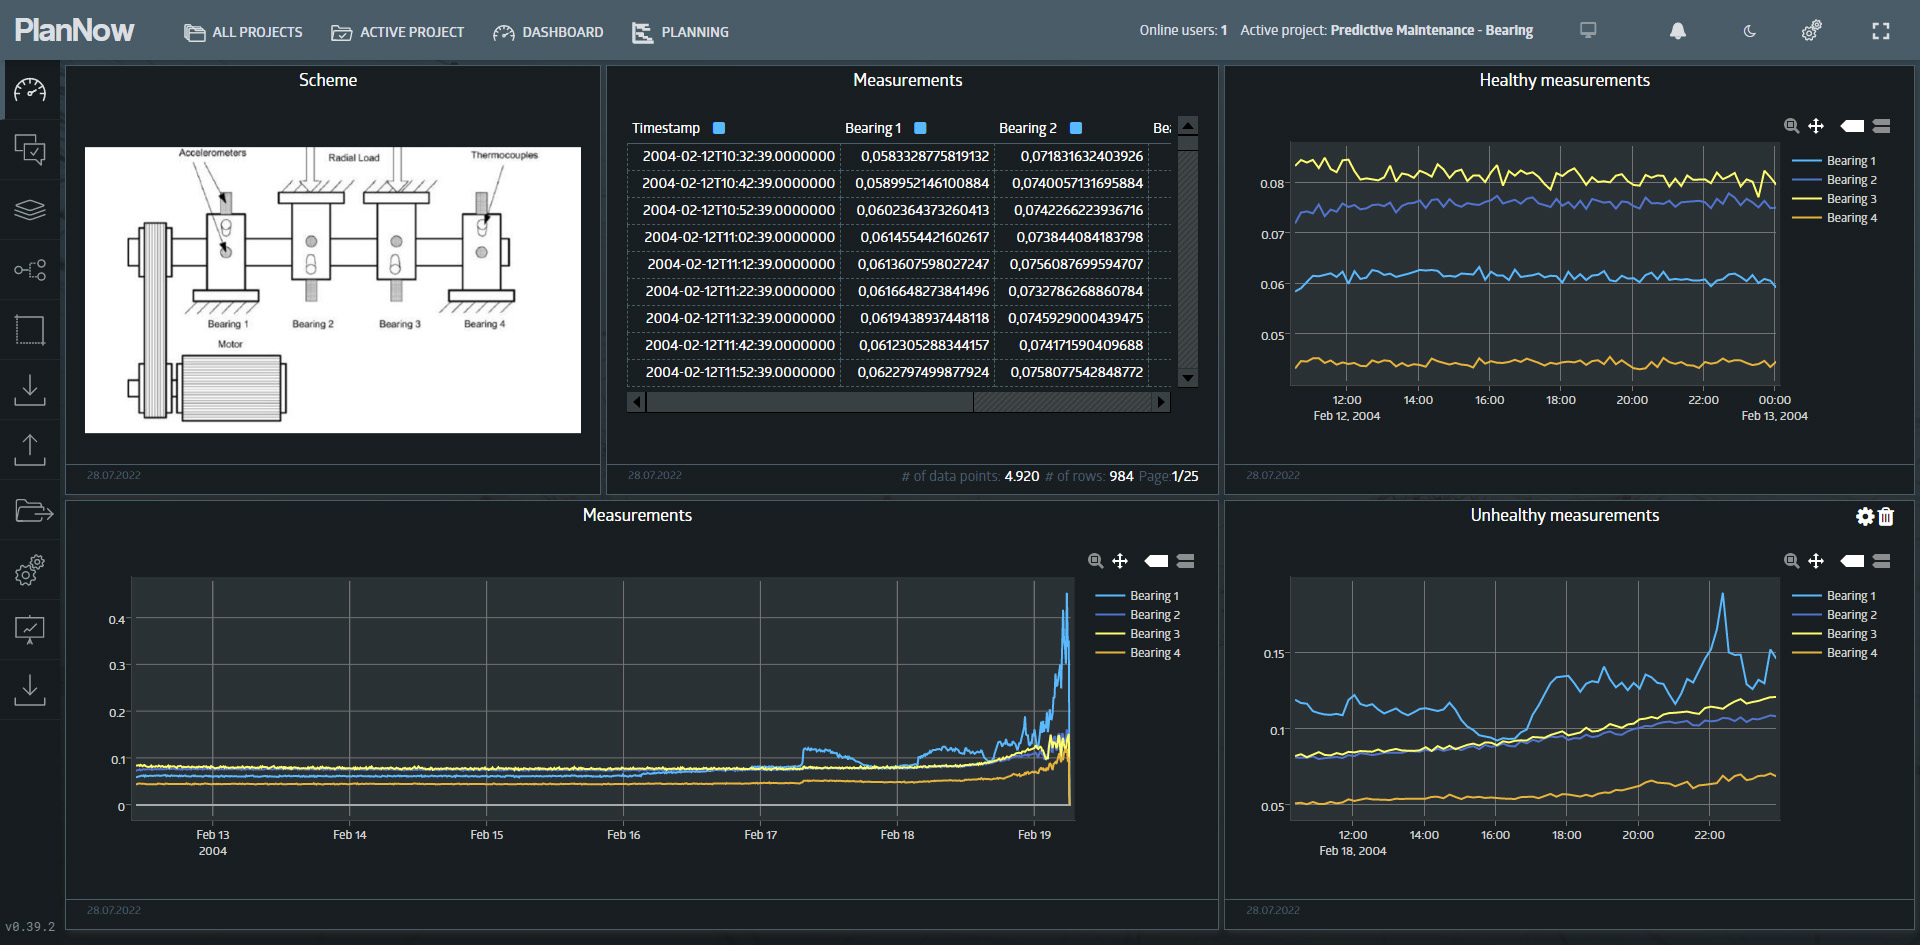This screenshot has width=1920, height=945.
Task: Select pan tool on bottom Measurements chart
Action: coord(1120,561)
